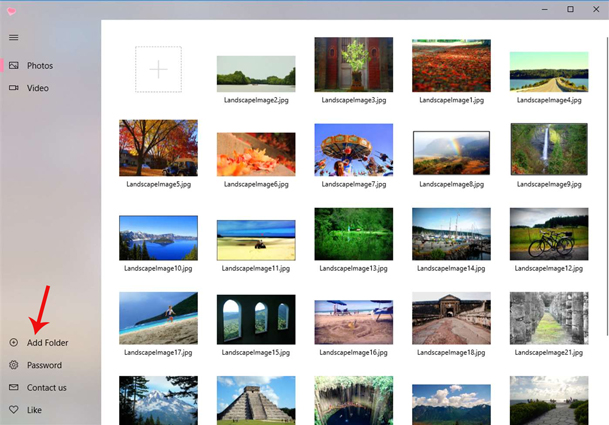This screenshot has height=425, width=609.
Task: Open the cenote cave thumbnail
Action: click(x=353, y=401)
